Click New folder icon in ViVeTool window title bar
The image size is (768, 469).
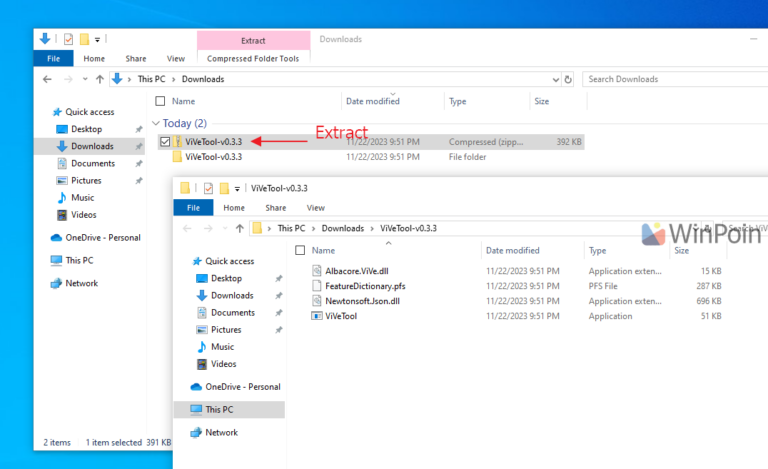[224, 188]
